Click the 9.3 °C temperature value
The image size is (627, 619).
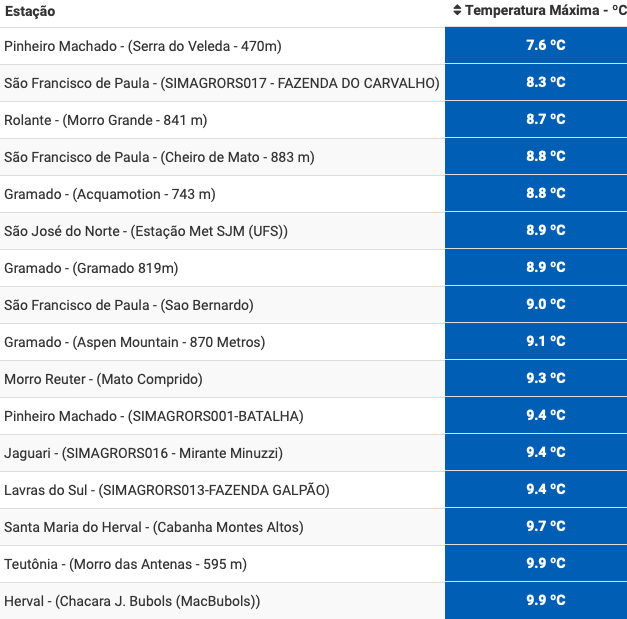545,379
